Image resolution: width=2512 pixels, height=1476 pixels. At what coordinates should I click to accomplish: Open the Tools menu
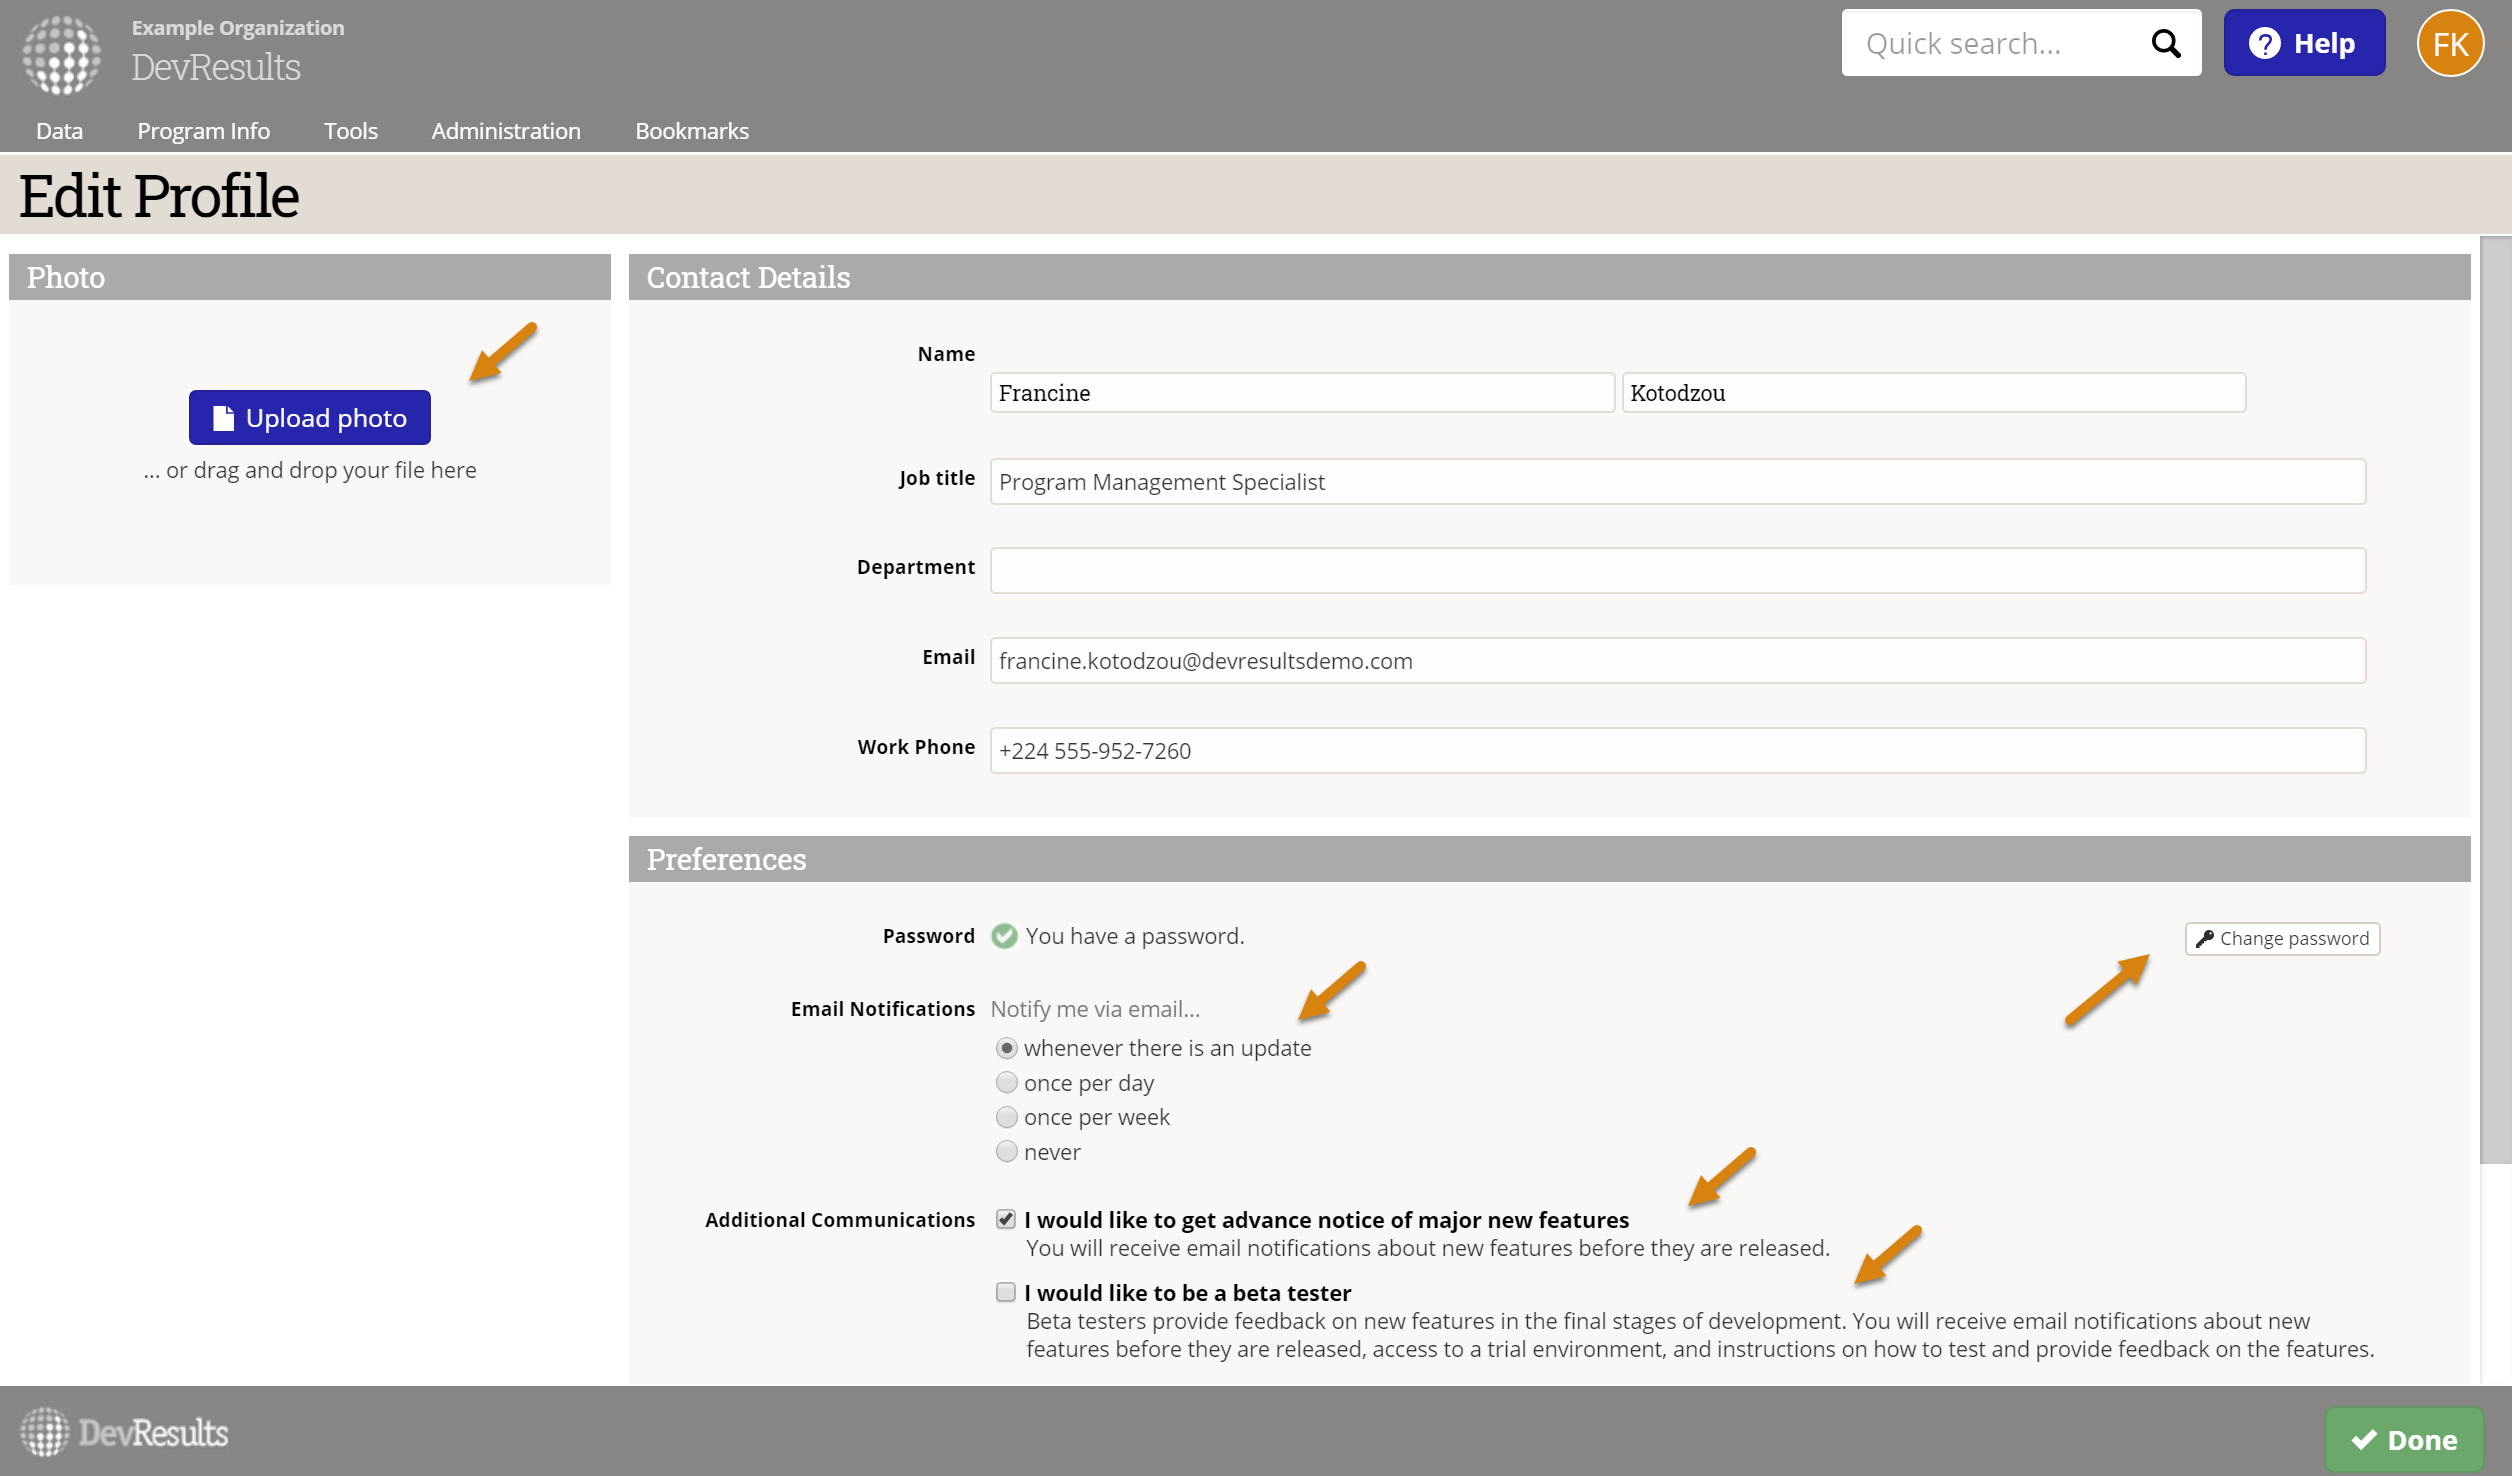[350, 131]
